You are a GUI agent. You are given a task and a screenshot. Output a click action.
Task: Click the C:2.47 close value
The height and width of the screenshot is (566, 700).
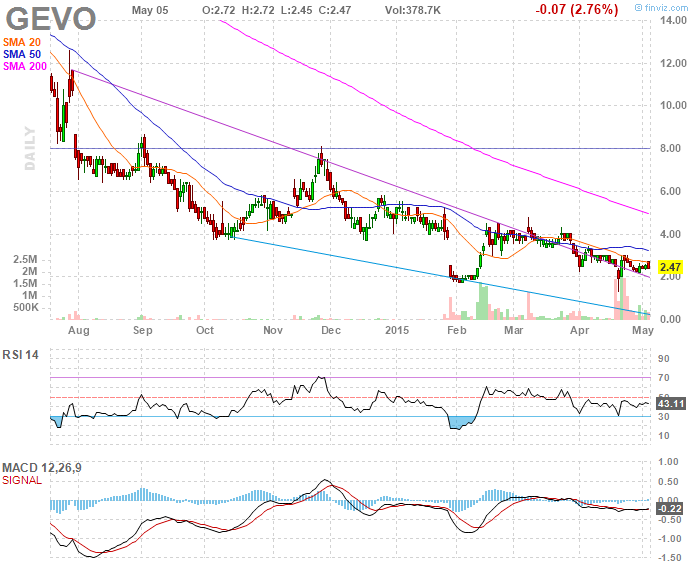(x=334, y=10)
